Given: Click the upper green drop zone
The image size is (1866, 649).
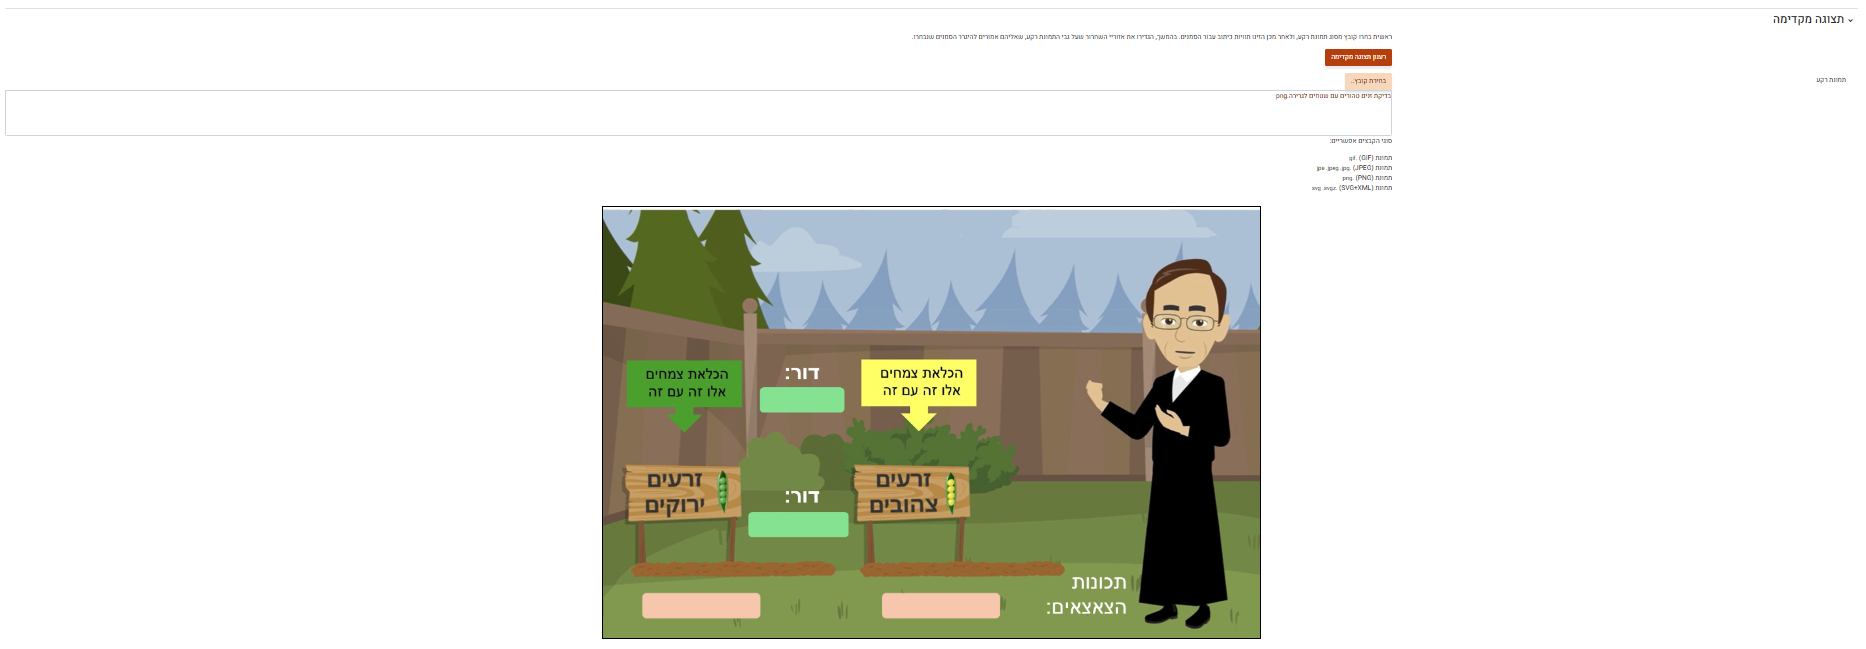Looking at the screenshot, I should [802, 400].
